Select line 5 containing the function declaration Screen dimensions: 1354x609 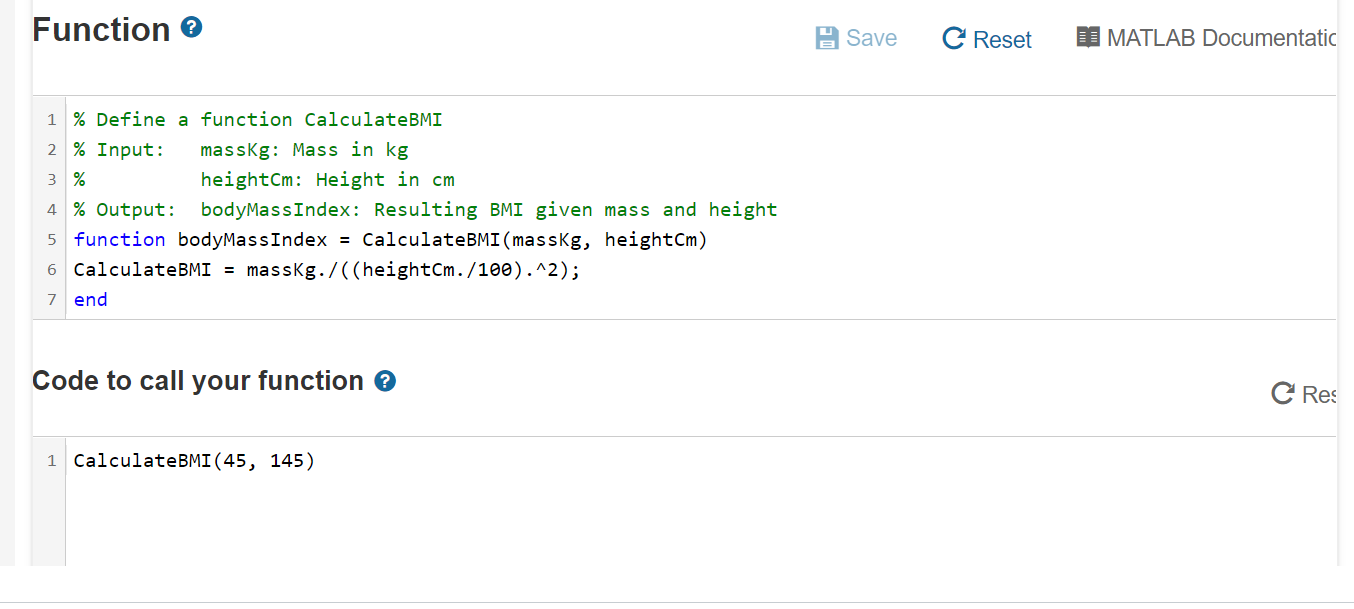point(388,239)
